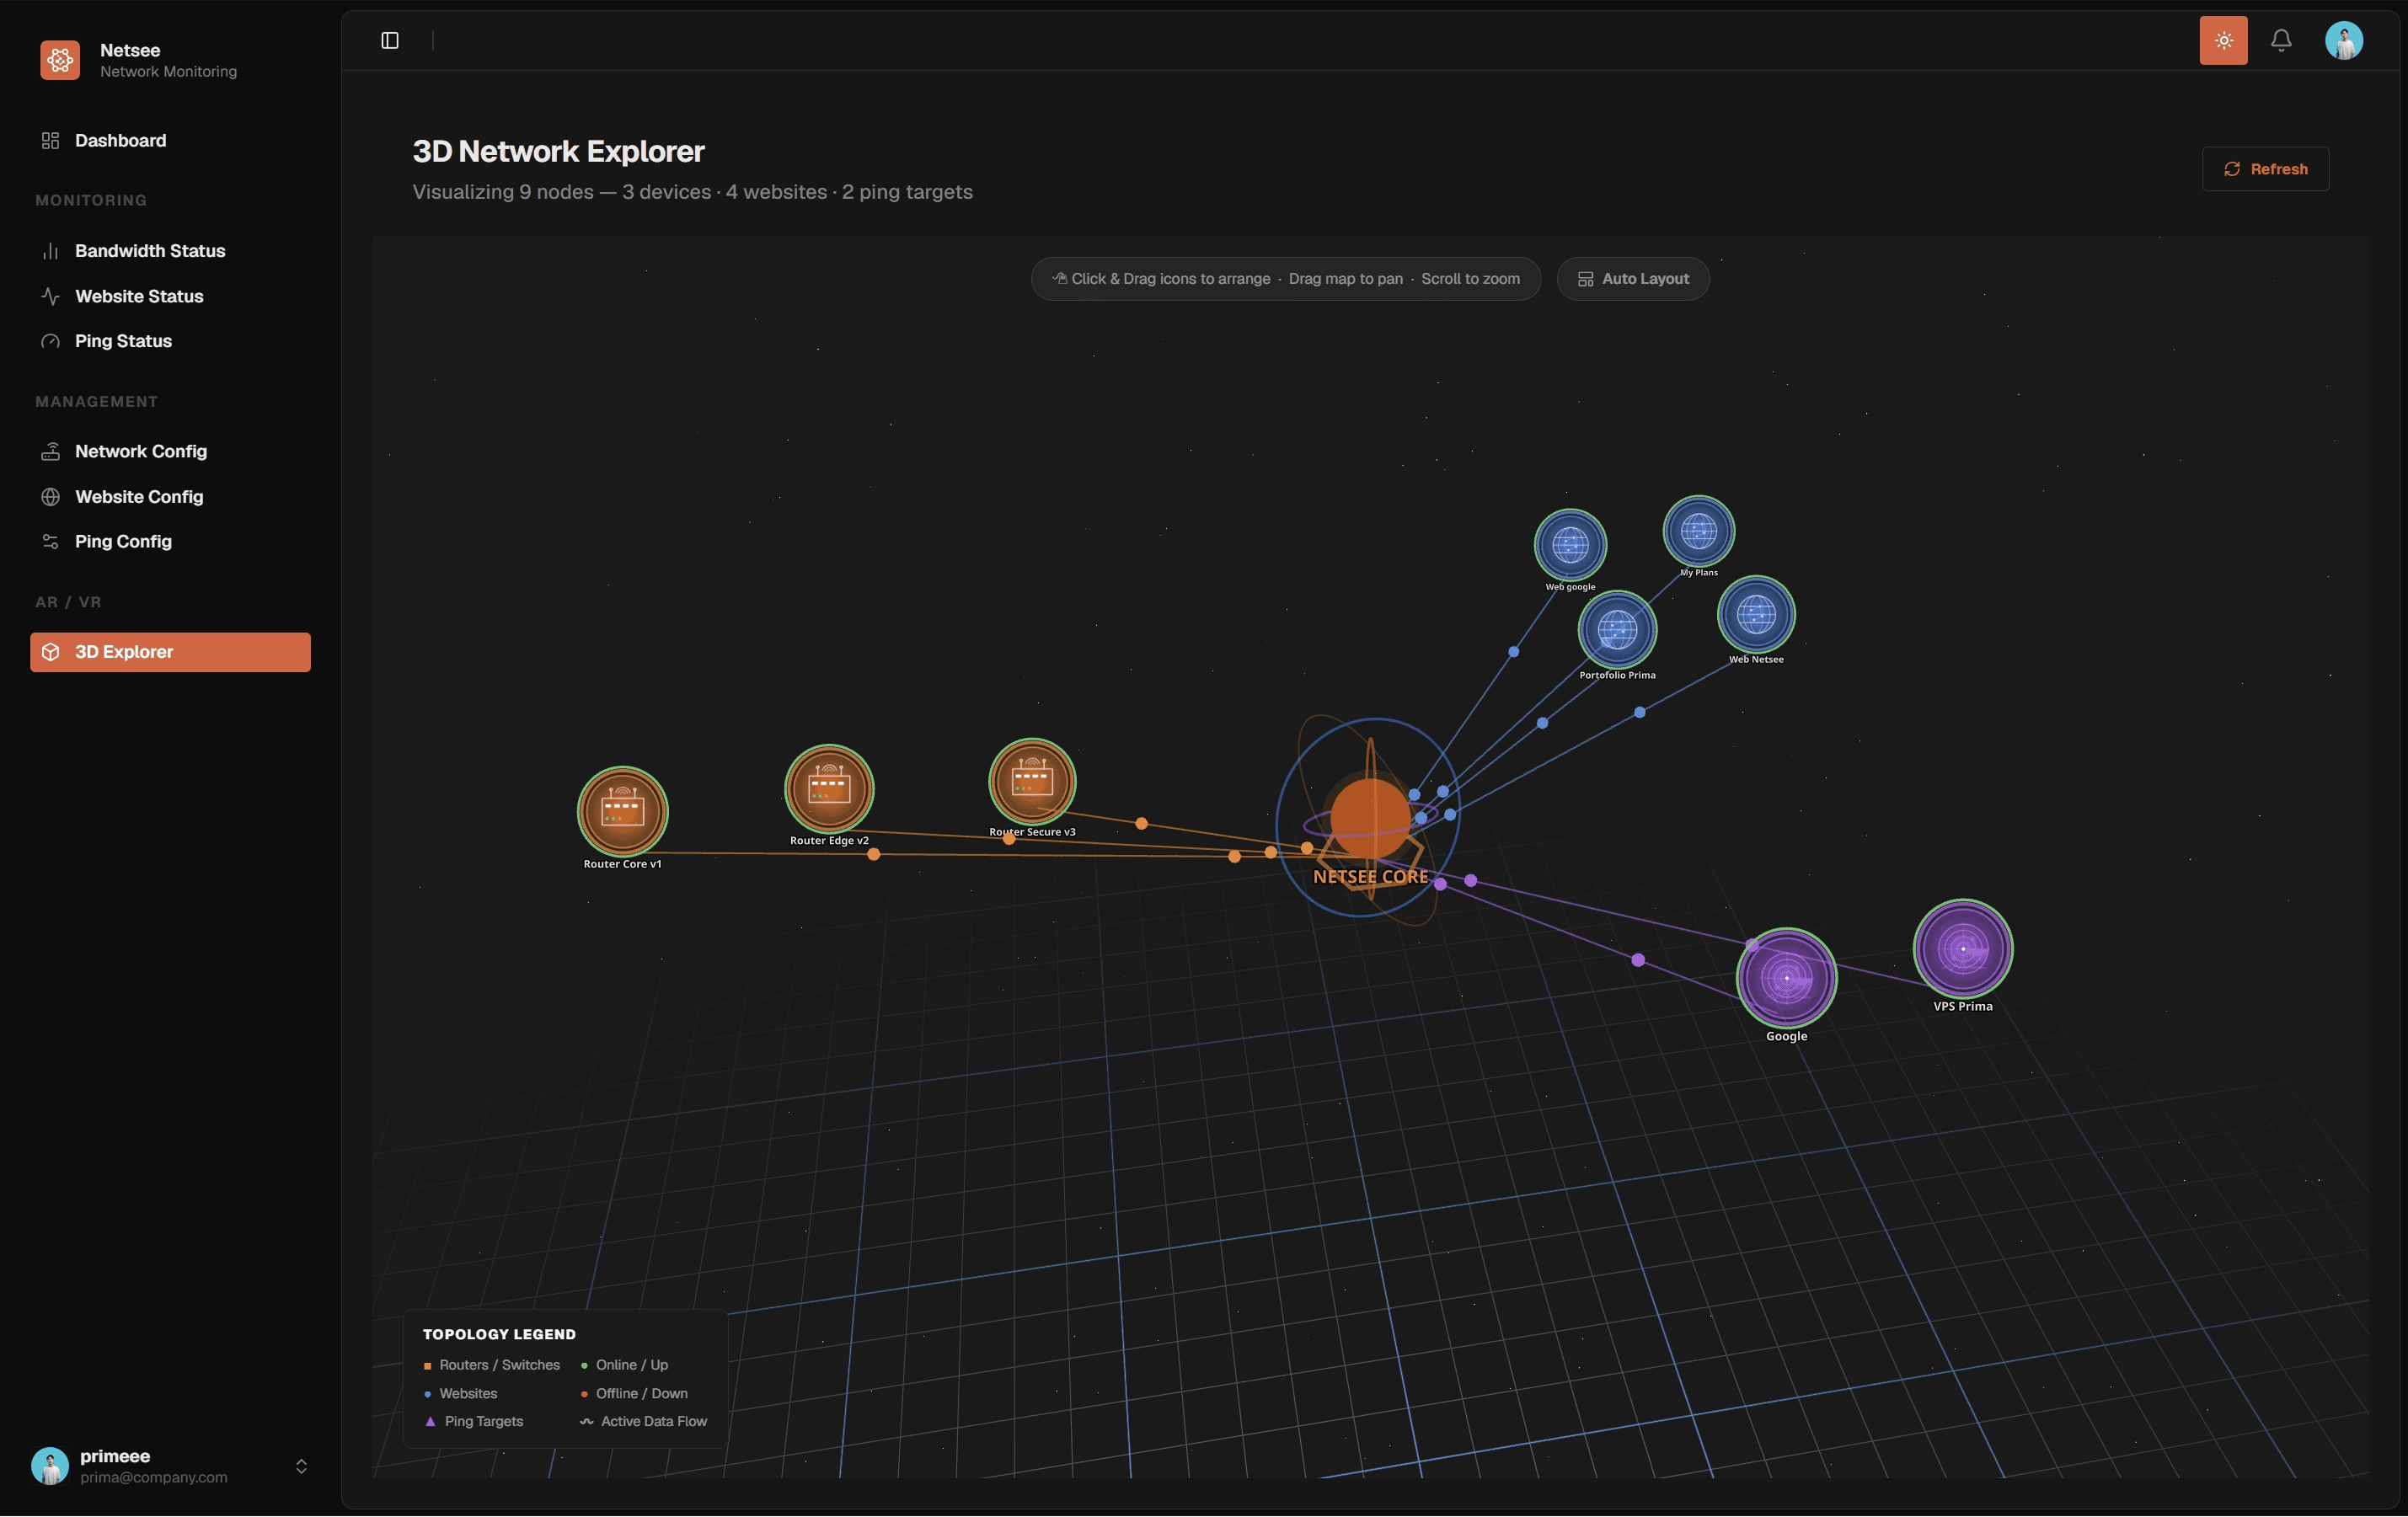
Task: Open Website Config
Action: [170, 497]
